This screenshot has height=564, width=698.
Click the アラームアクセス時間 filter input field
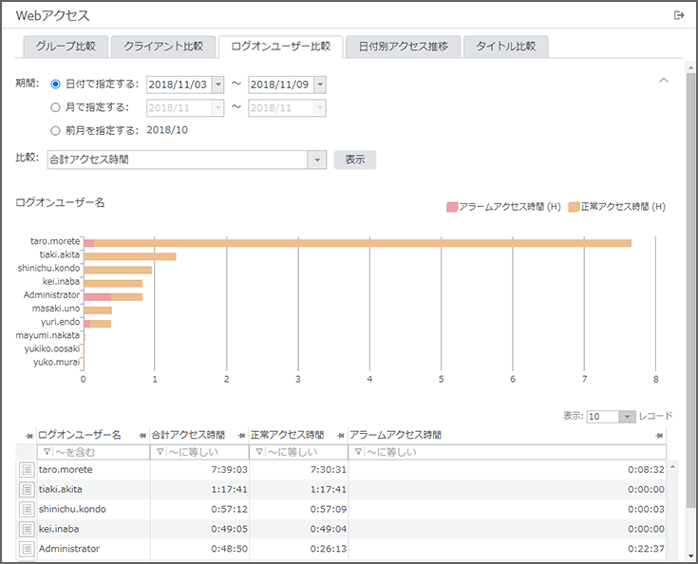point(512,453)
